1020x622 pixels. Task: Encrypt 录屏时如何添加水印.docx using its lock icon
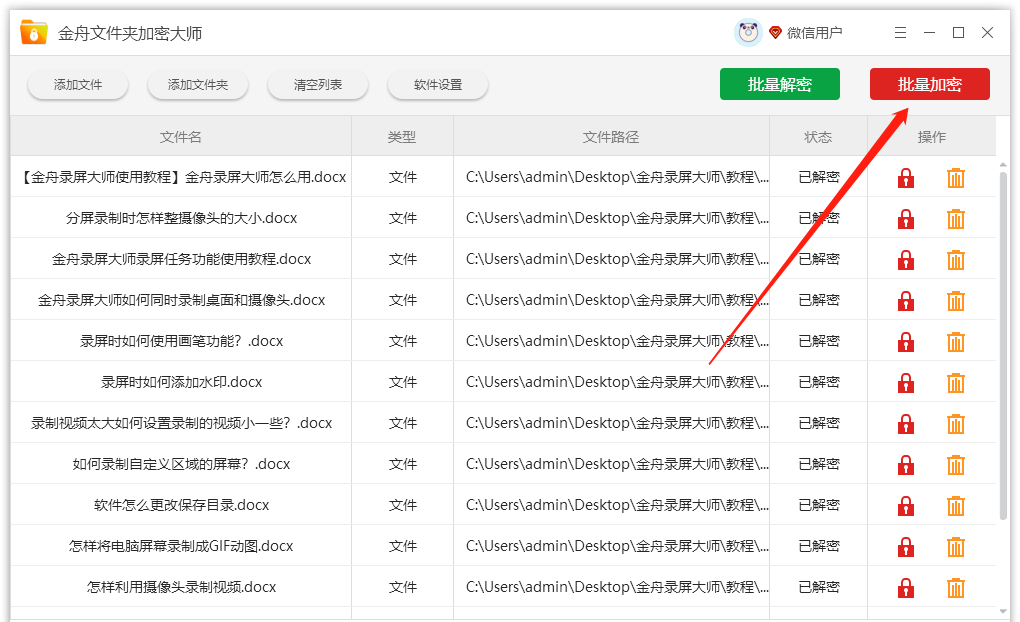click(906, 381)
